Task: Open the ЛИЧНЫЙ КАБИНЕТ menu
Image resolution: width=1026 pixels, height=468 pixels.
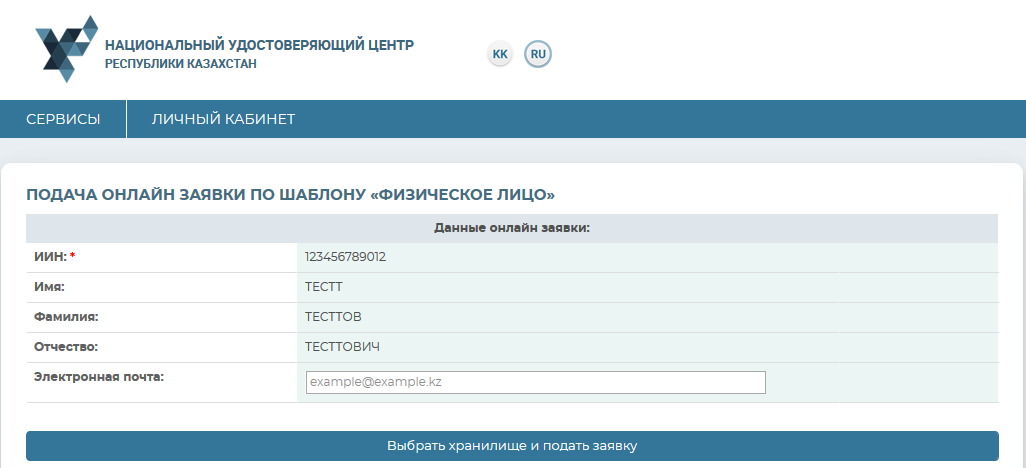Action: pos(223,119)
